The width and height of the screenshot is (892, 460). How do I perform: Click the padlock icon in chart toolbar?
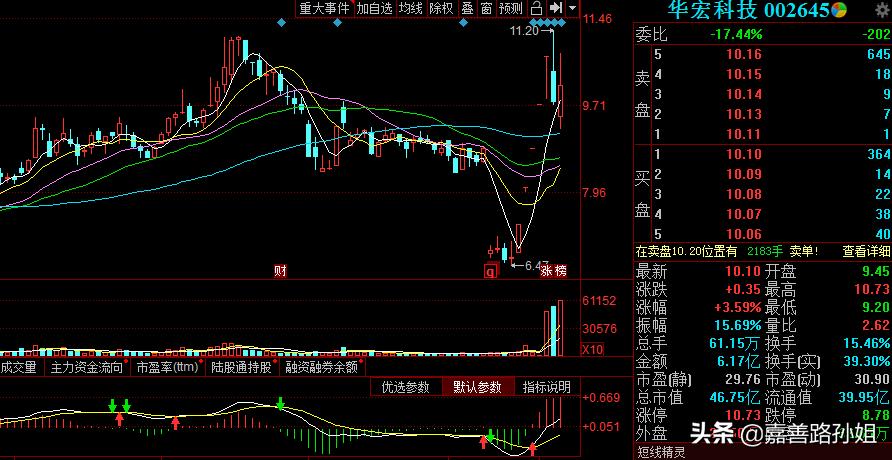pyautogui.click(x=535, y=8)
